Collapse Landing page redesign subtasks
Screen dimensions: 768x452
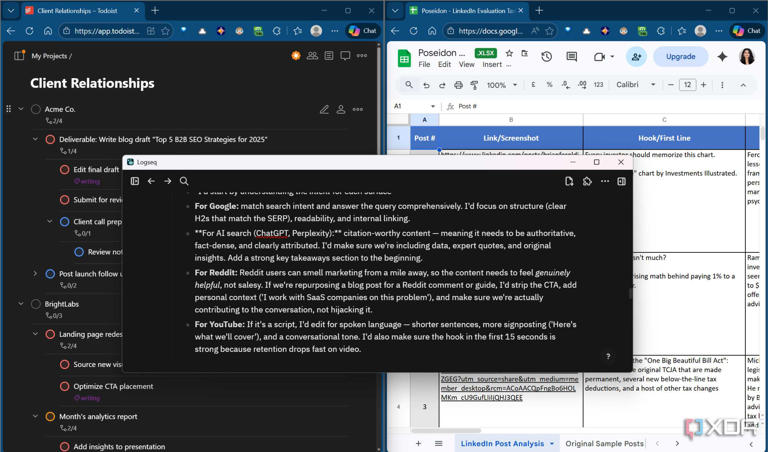coord(35,334)
